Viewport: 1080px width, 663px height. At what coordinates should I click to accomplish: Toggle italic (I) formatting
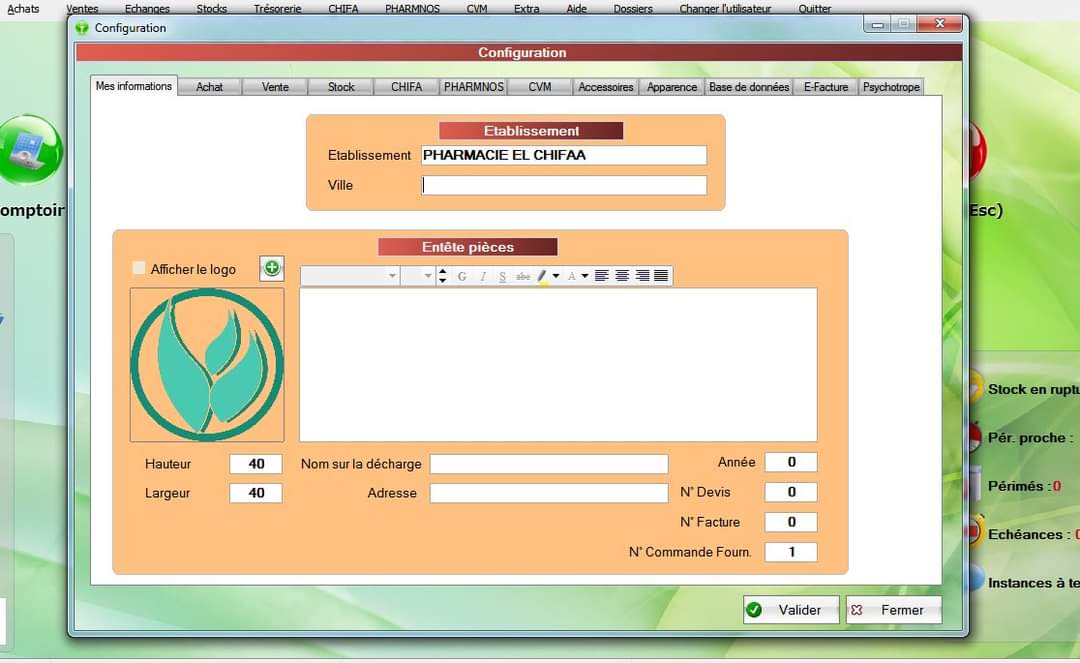483,276
